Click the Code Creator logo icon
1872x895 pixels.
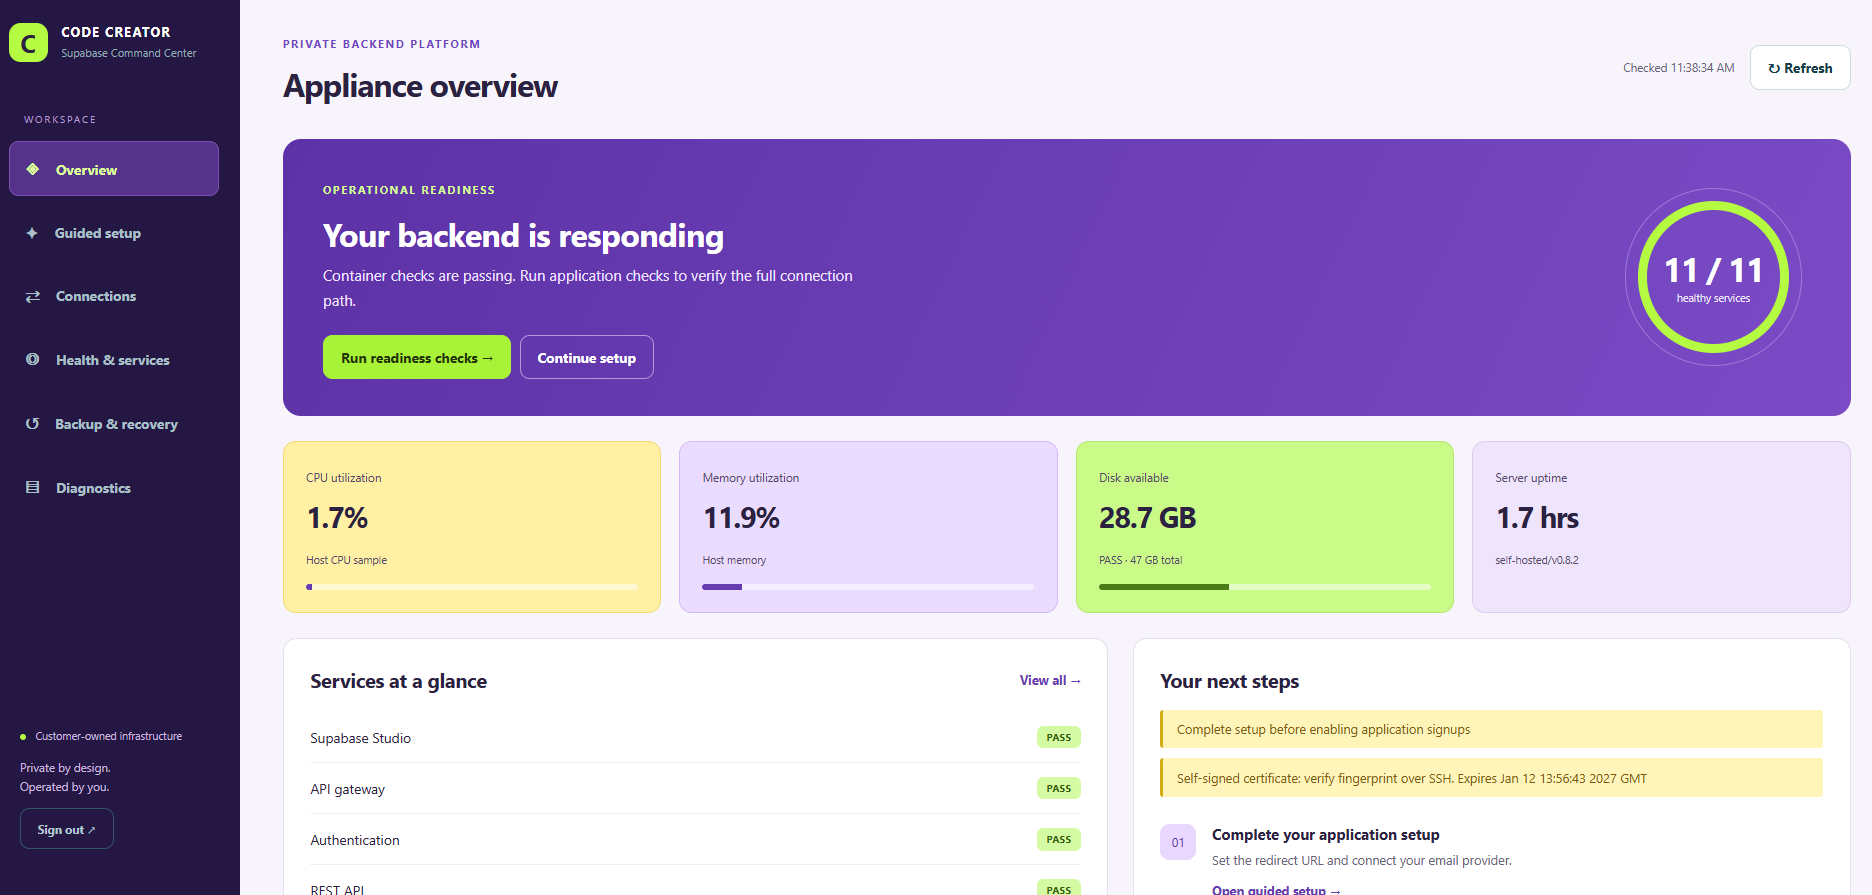[28, 43]
